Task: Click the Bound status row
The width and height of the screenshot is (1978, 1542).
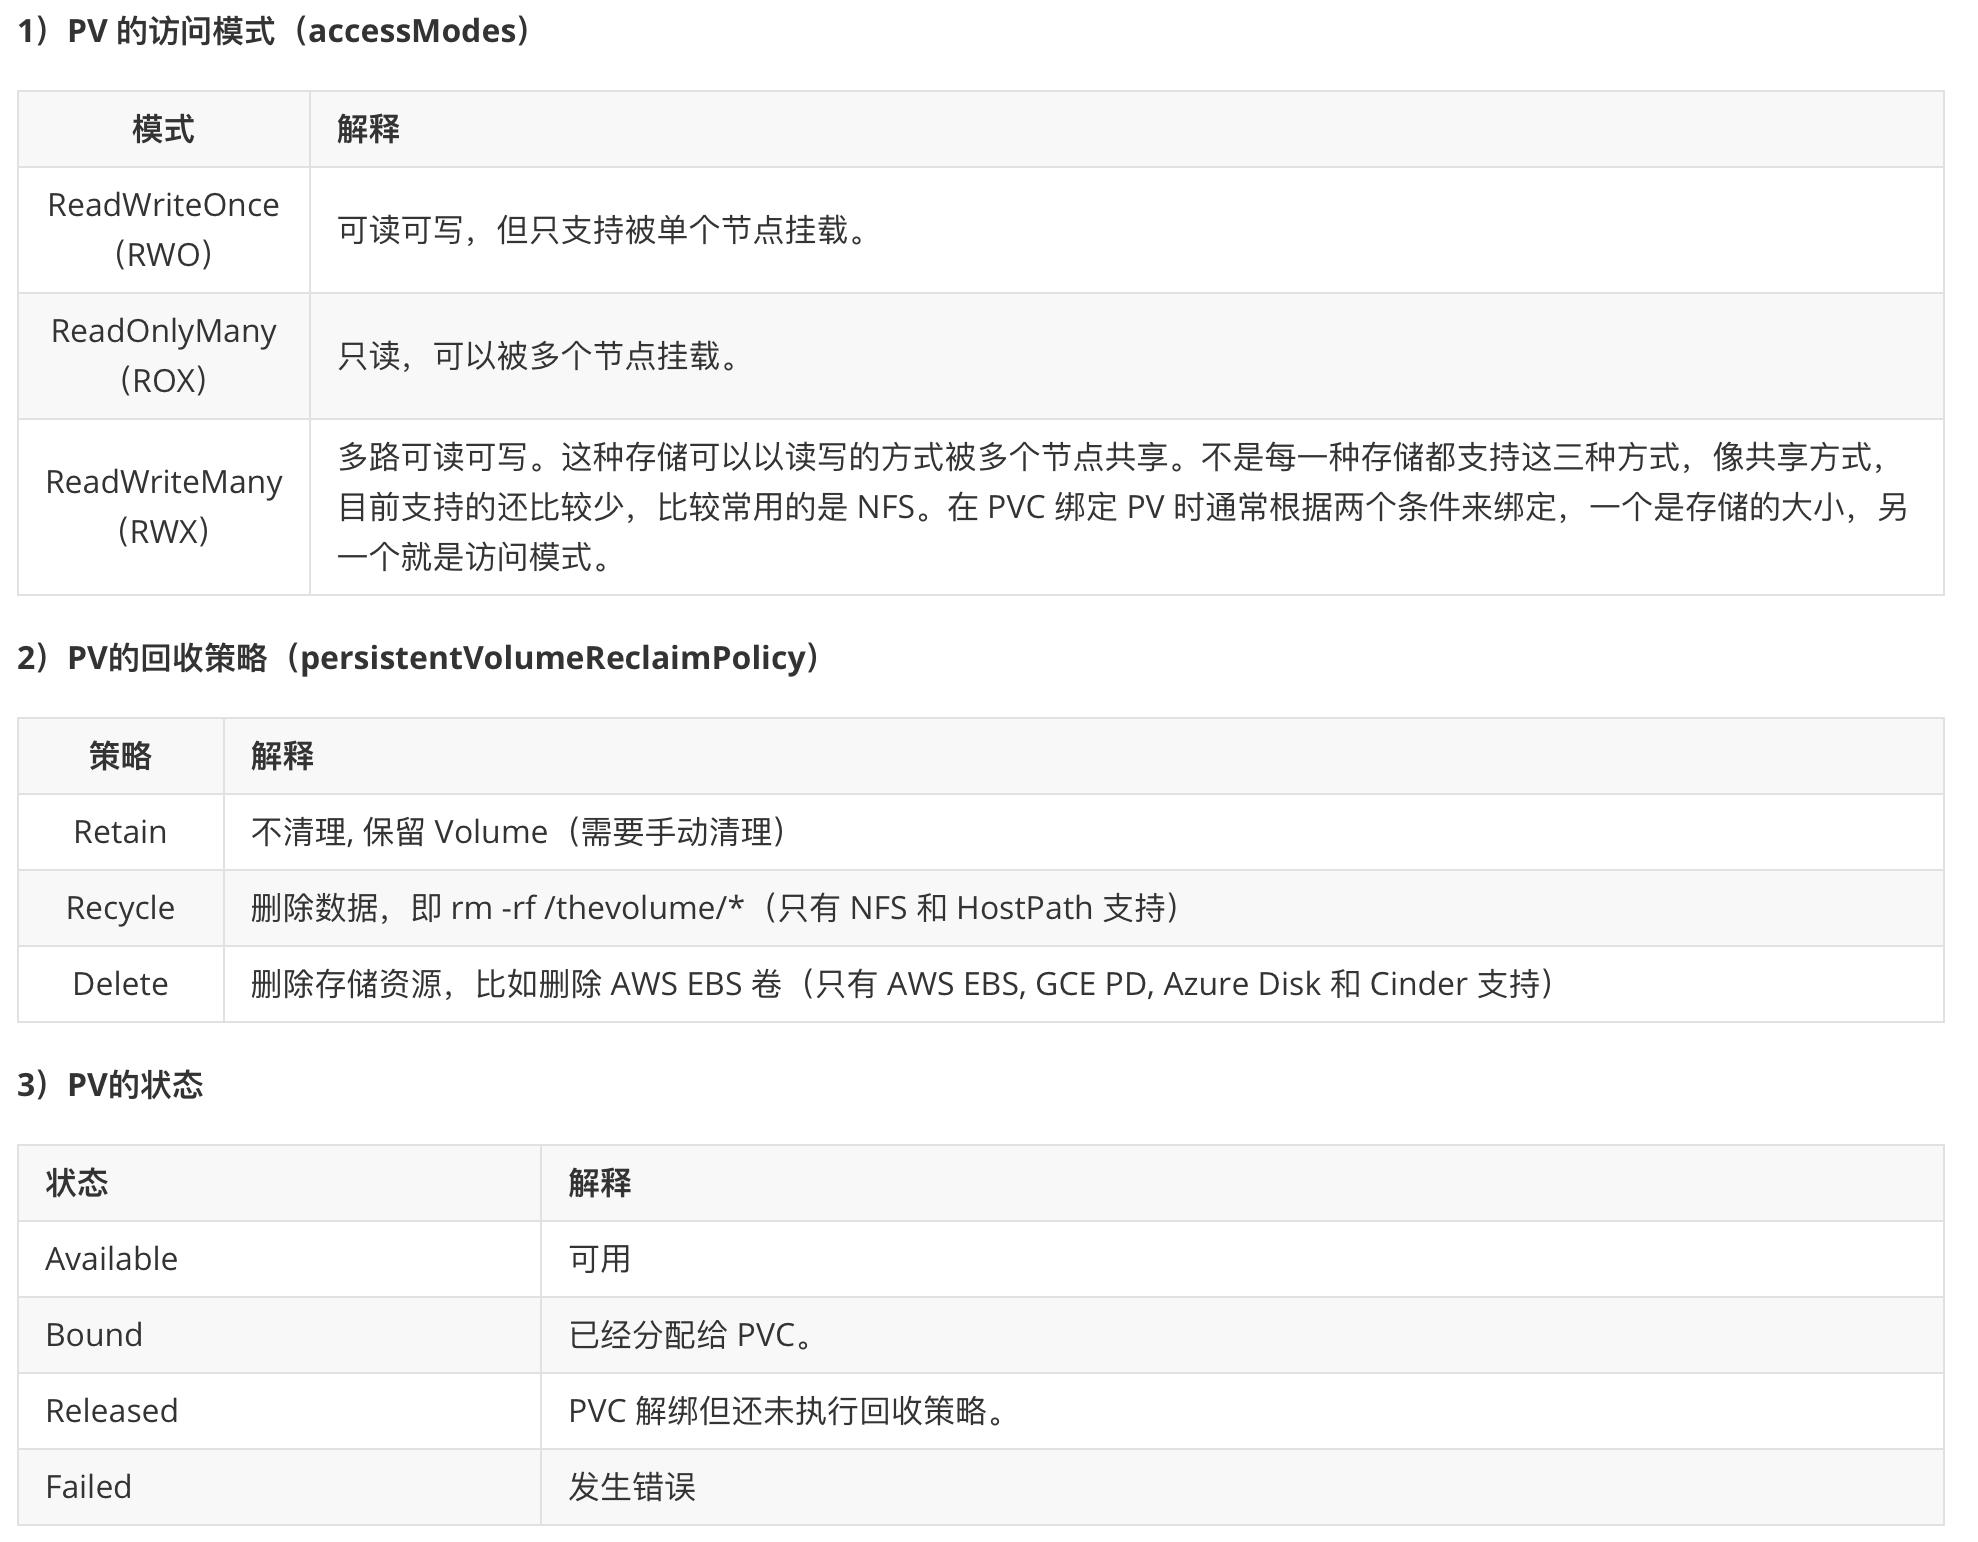Action: (94, 1335)
